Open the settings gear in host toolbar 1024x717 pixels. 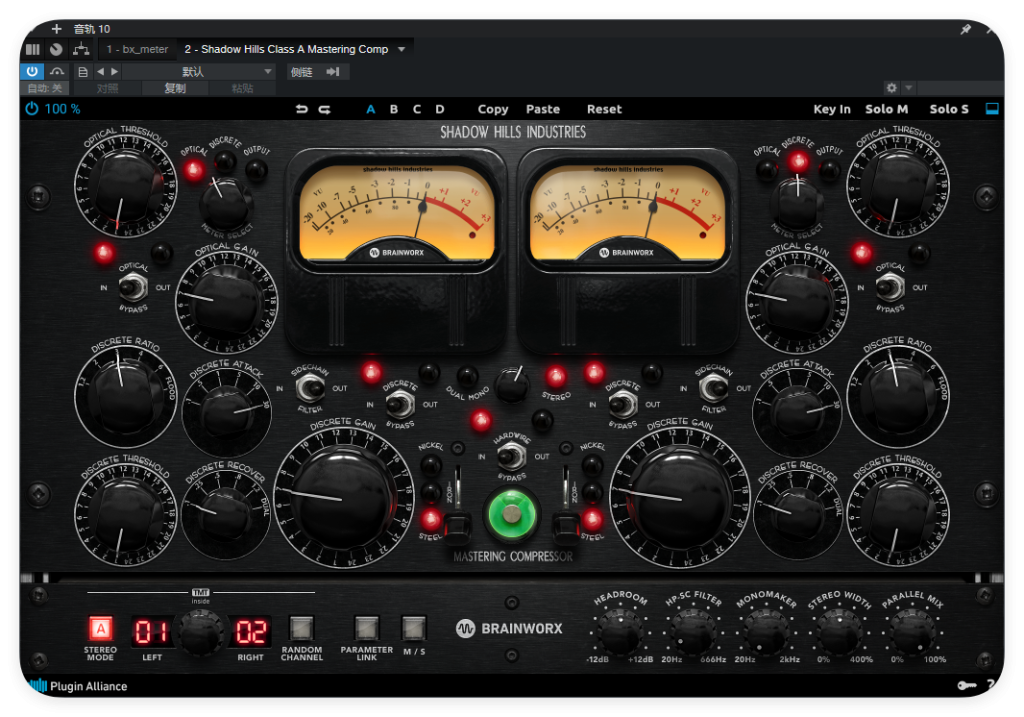[x=891, y=88]
